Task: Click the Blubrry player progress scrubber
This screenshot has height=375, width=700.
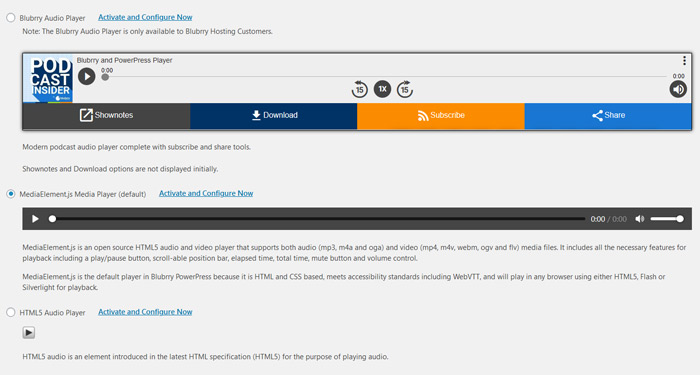Action: 105,77
